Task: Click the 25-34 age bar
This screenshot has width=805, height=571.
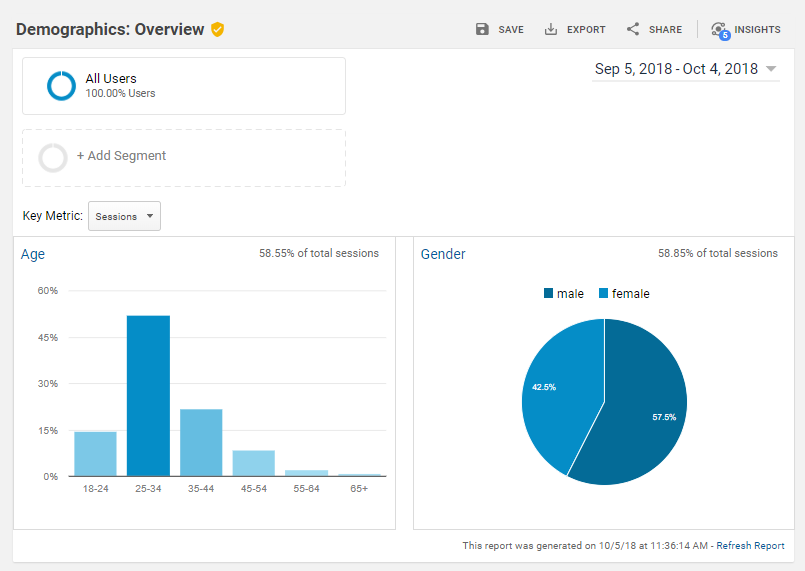Action: pos(148,396)
